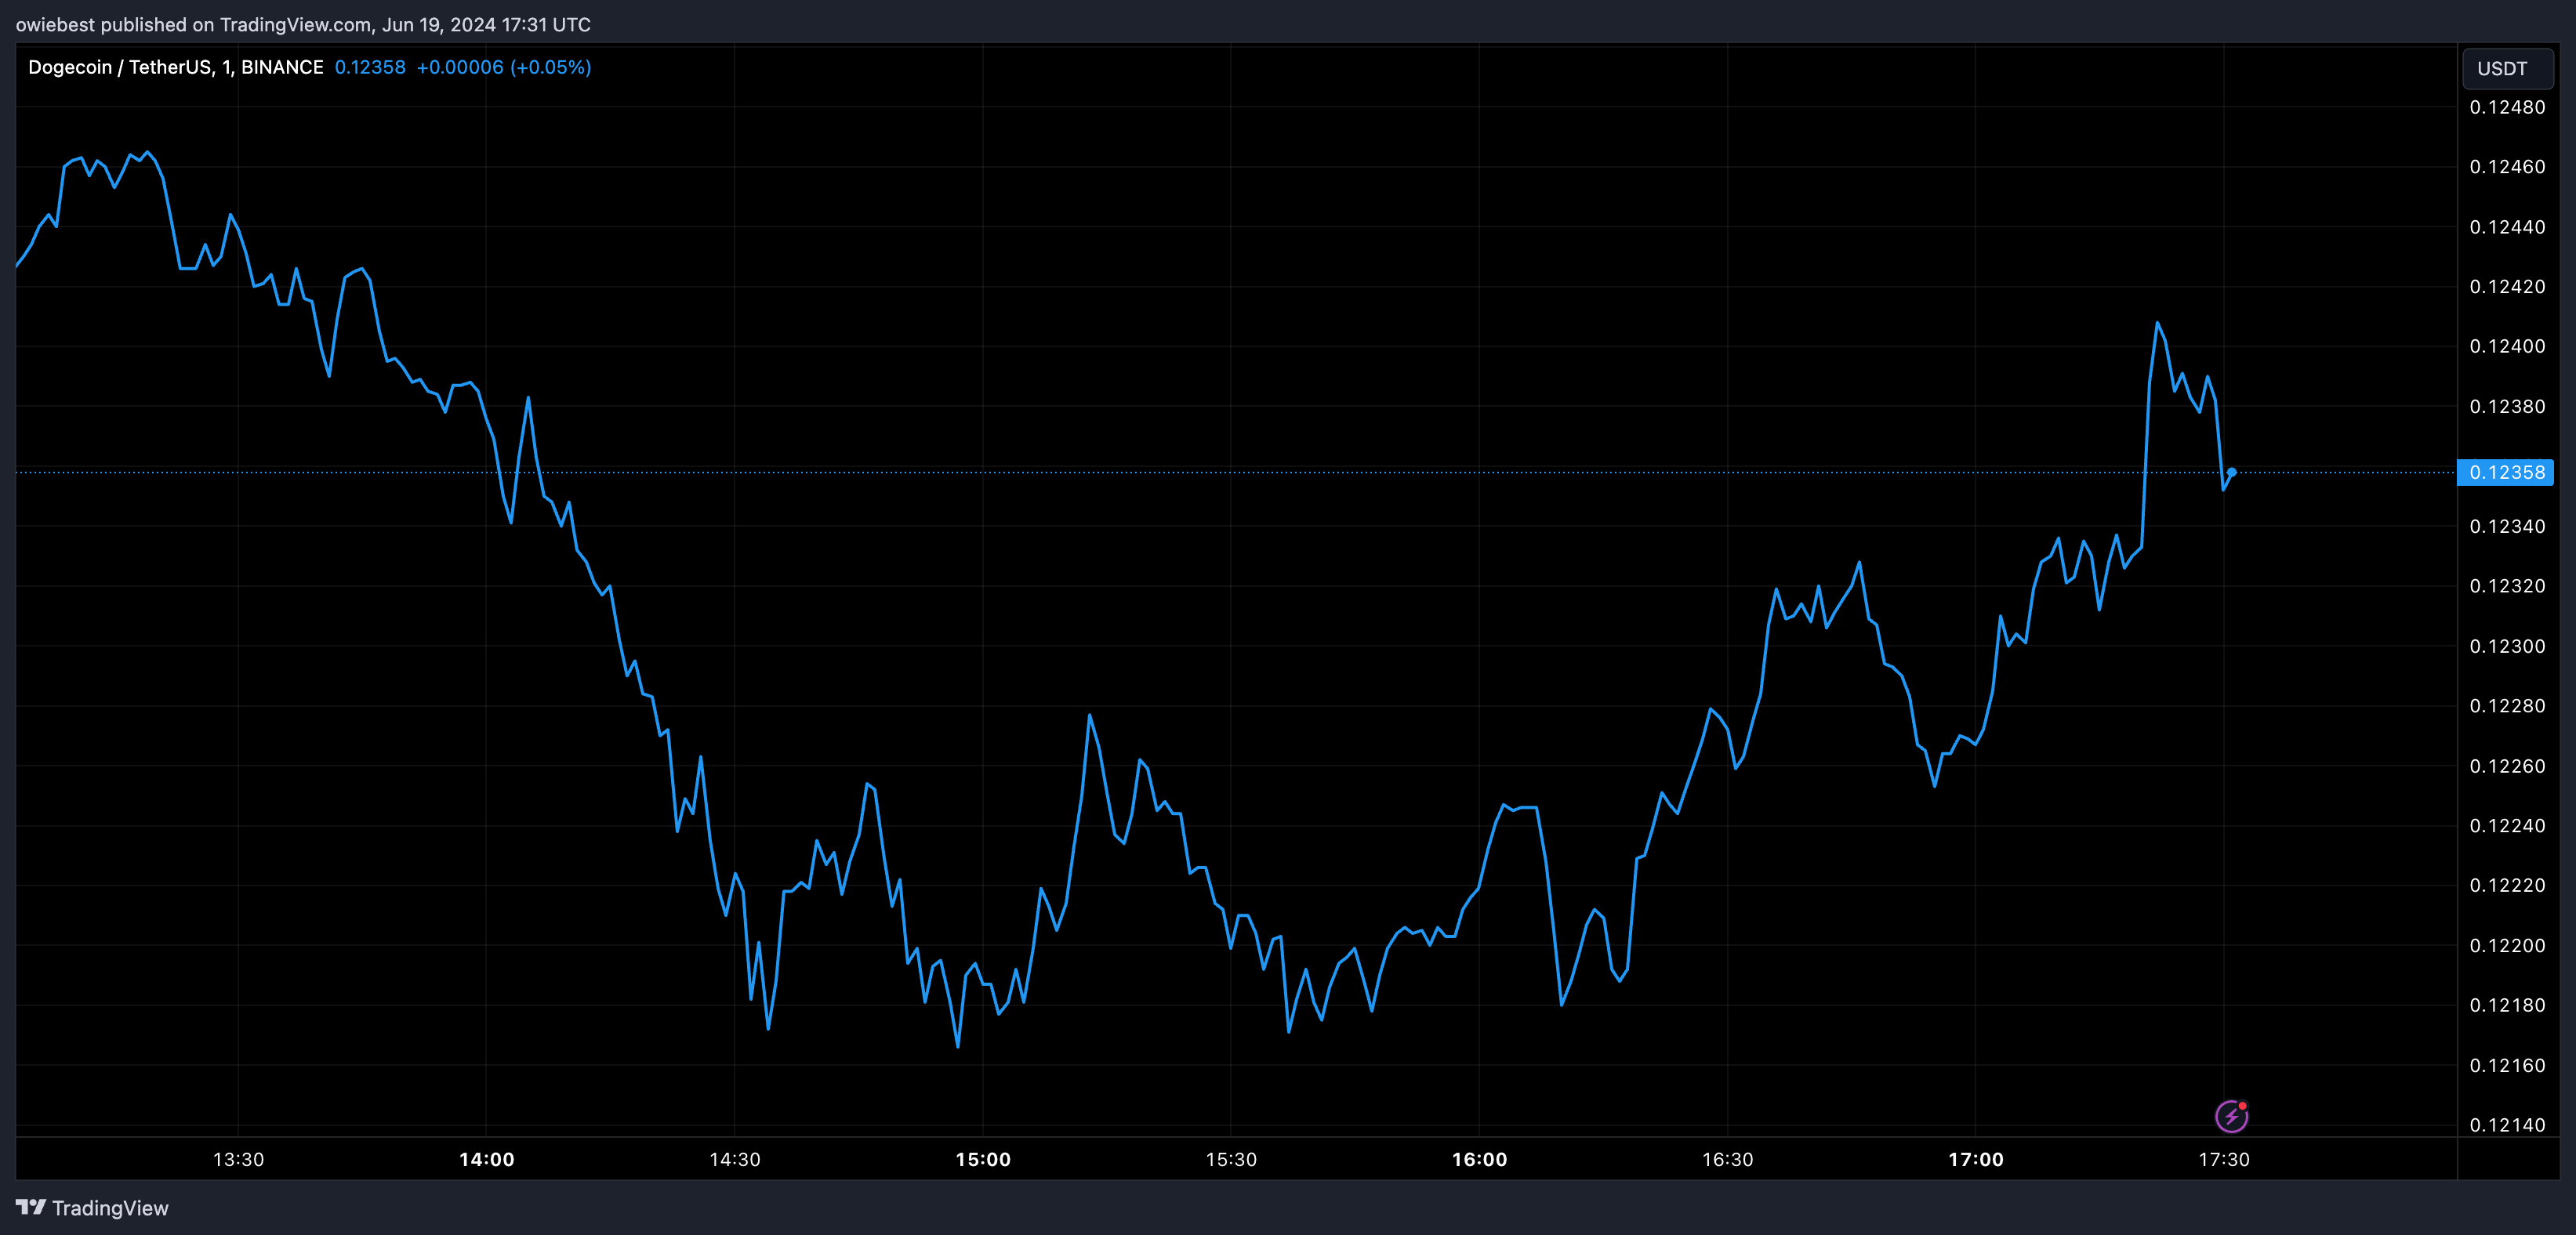
Task: Click the purple lightning bolt icon
Action: point(2231,1116)
